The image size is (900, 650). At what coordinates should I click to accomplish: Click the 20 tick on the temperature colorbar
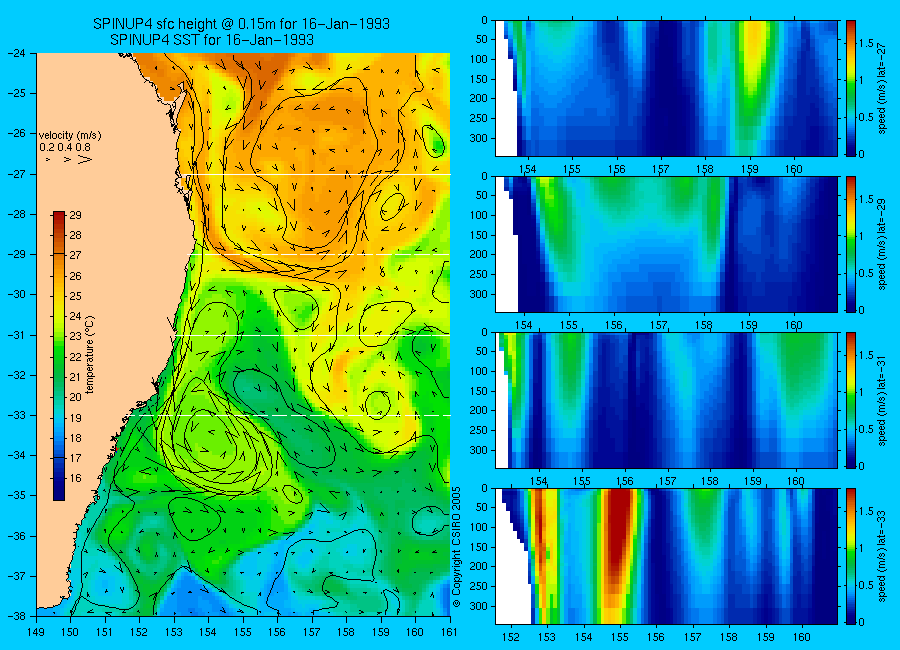pos(75,397)
